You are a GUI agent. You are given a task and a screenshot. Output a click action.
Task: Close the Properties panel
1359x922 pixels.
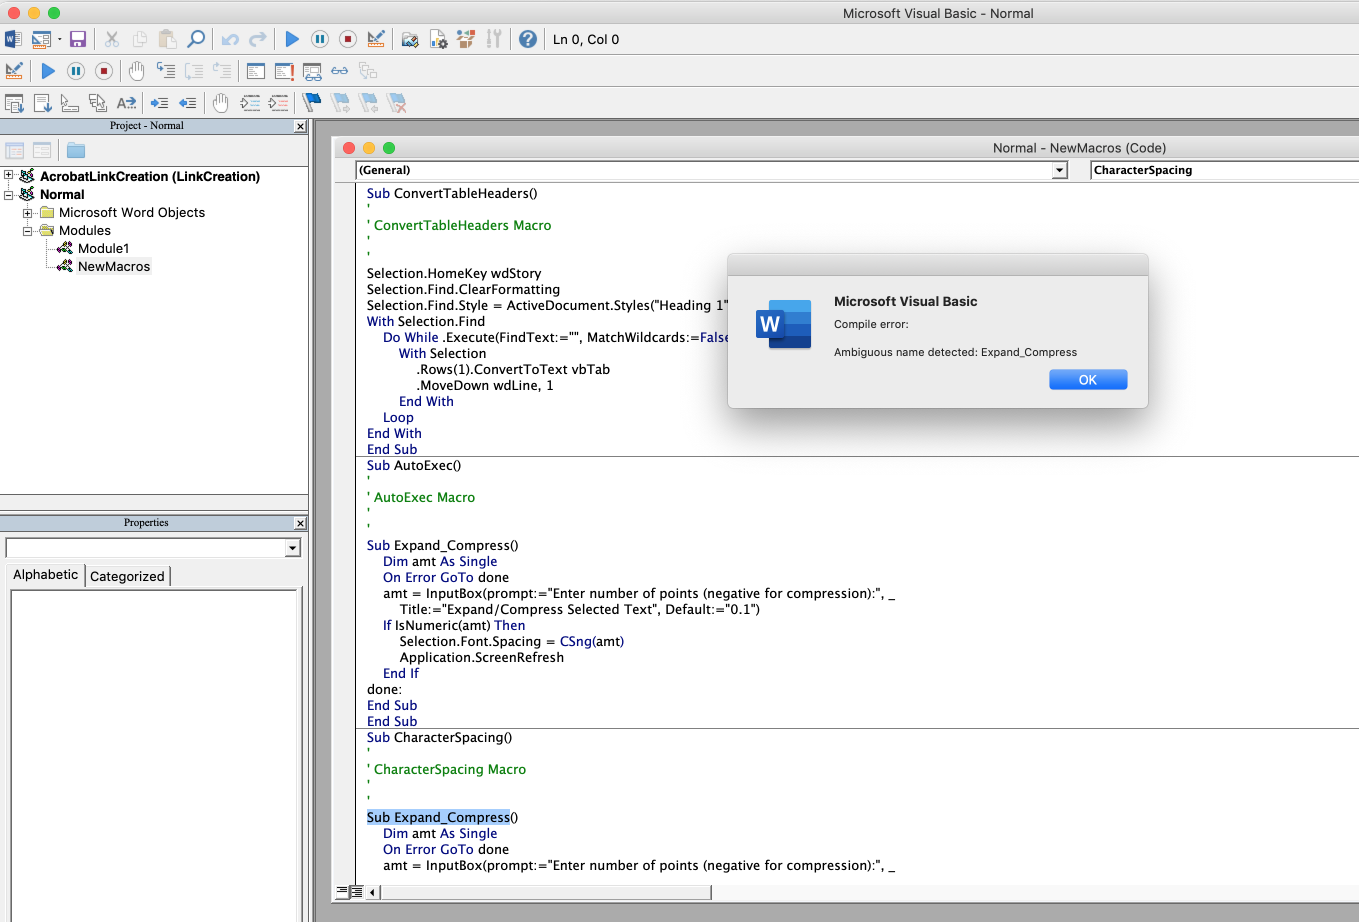click(301, 523)
